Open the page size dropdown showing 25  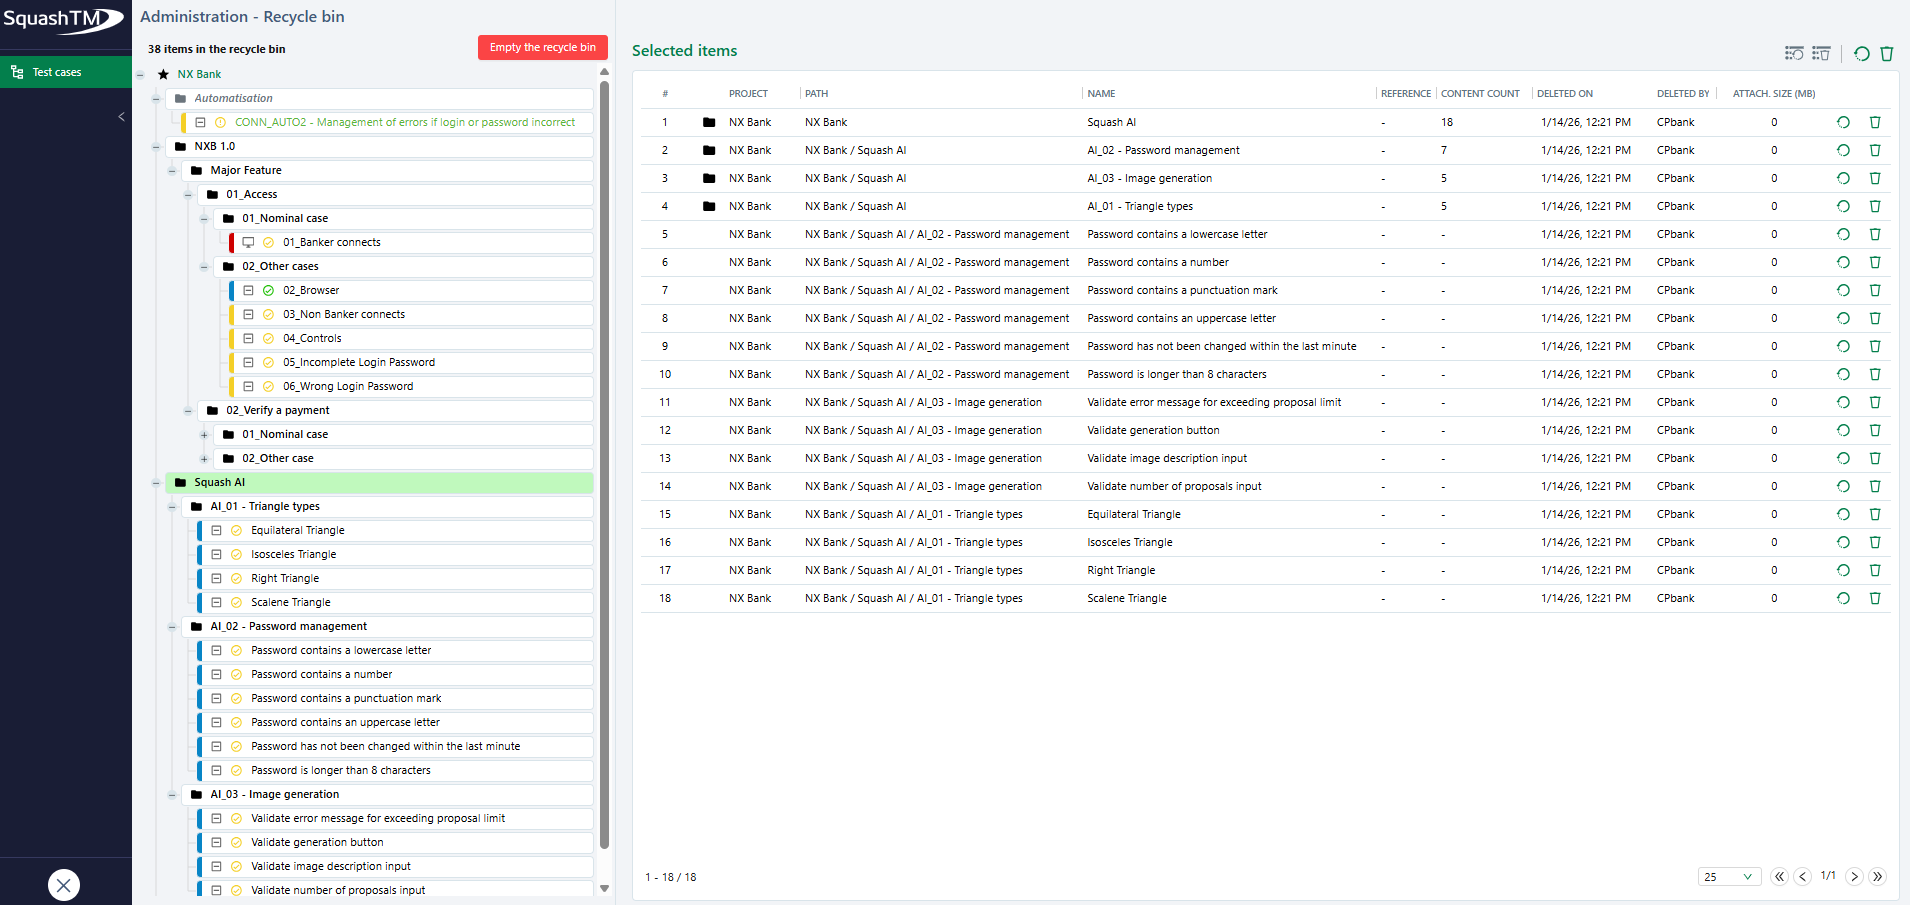click(1728, 876)
